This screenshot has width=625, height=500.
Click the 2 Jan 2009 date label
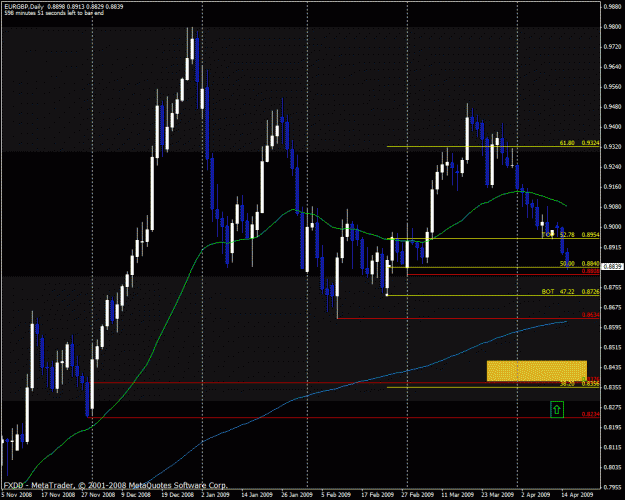216,495
